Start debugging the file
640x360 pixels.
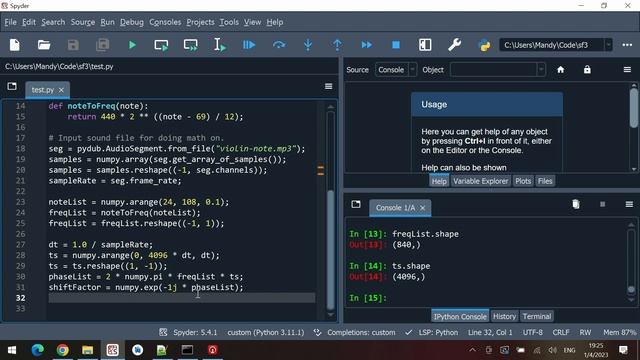249,45
